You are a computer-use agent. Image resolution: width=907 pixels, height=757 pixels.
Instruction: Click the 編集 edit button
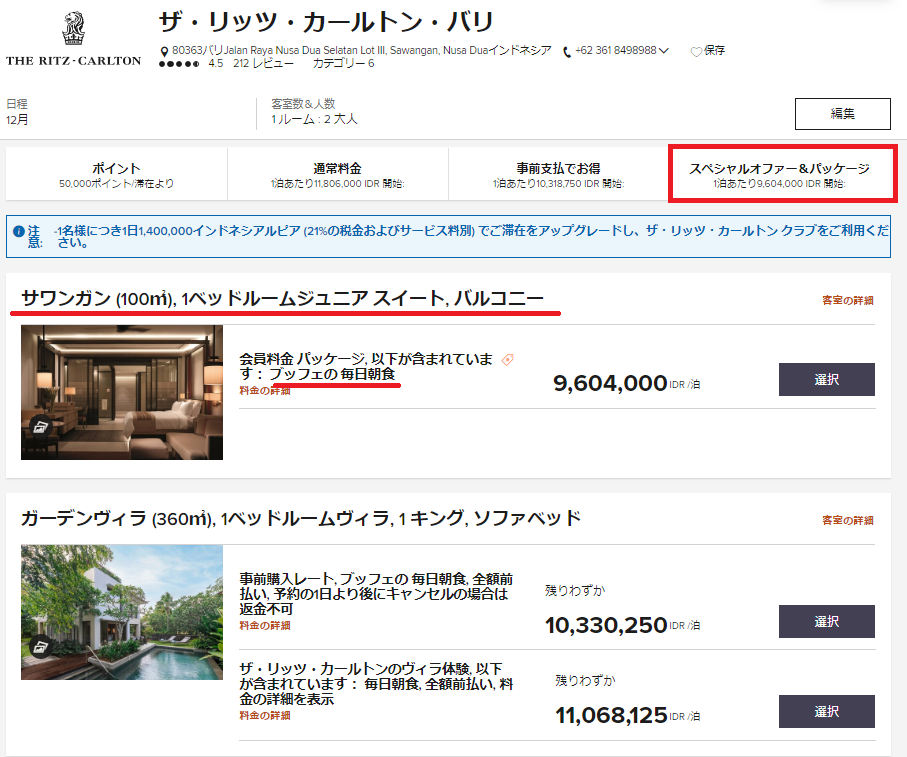coord(842,114)
